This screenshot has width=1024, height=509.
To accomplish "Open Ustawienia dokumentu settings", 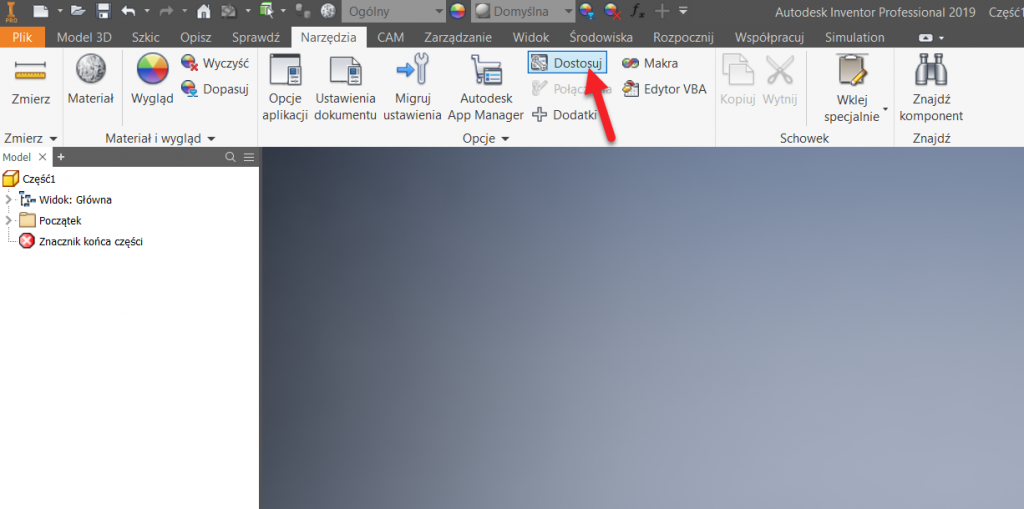I will [345, 74].
